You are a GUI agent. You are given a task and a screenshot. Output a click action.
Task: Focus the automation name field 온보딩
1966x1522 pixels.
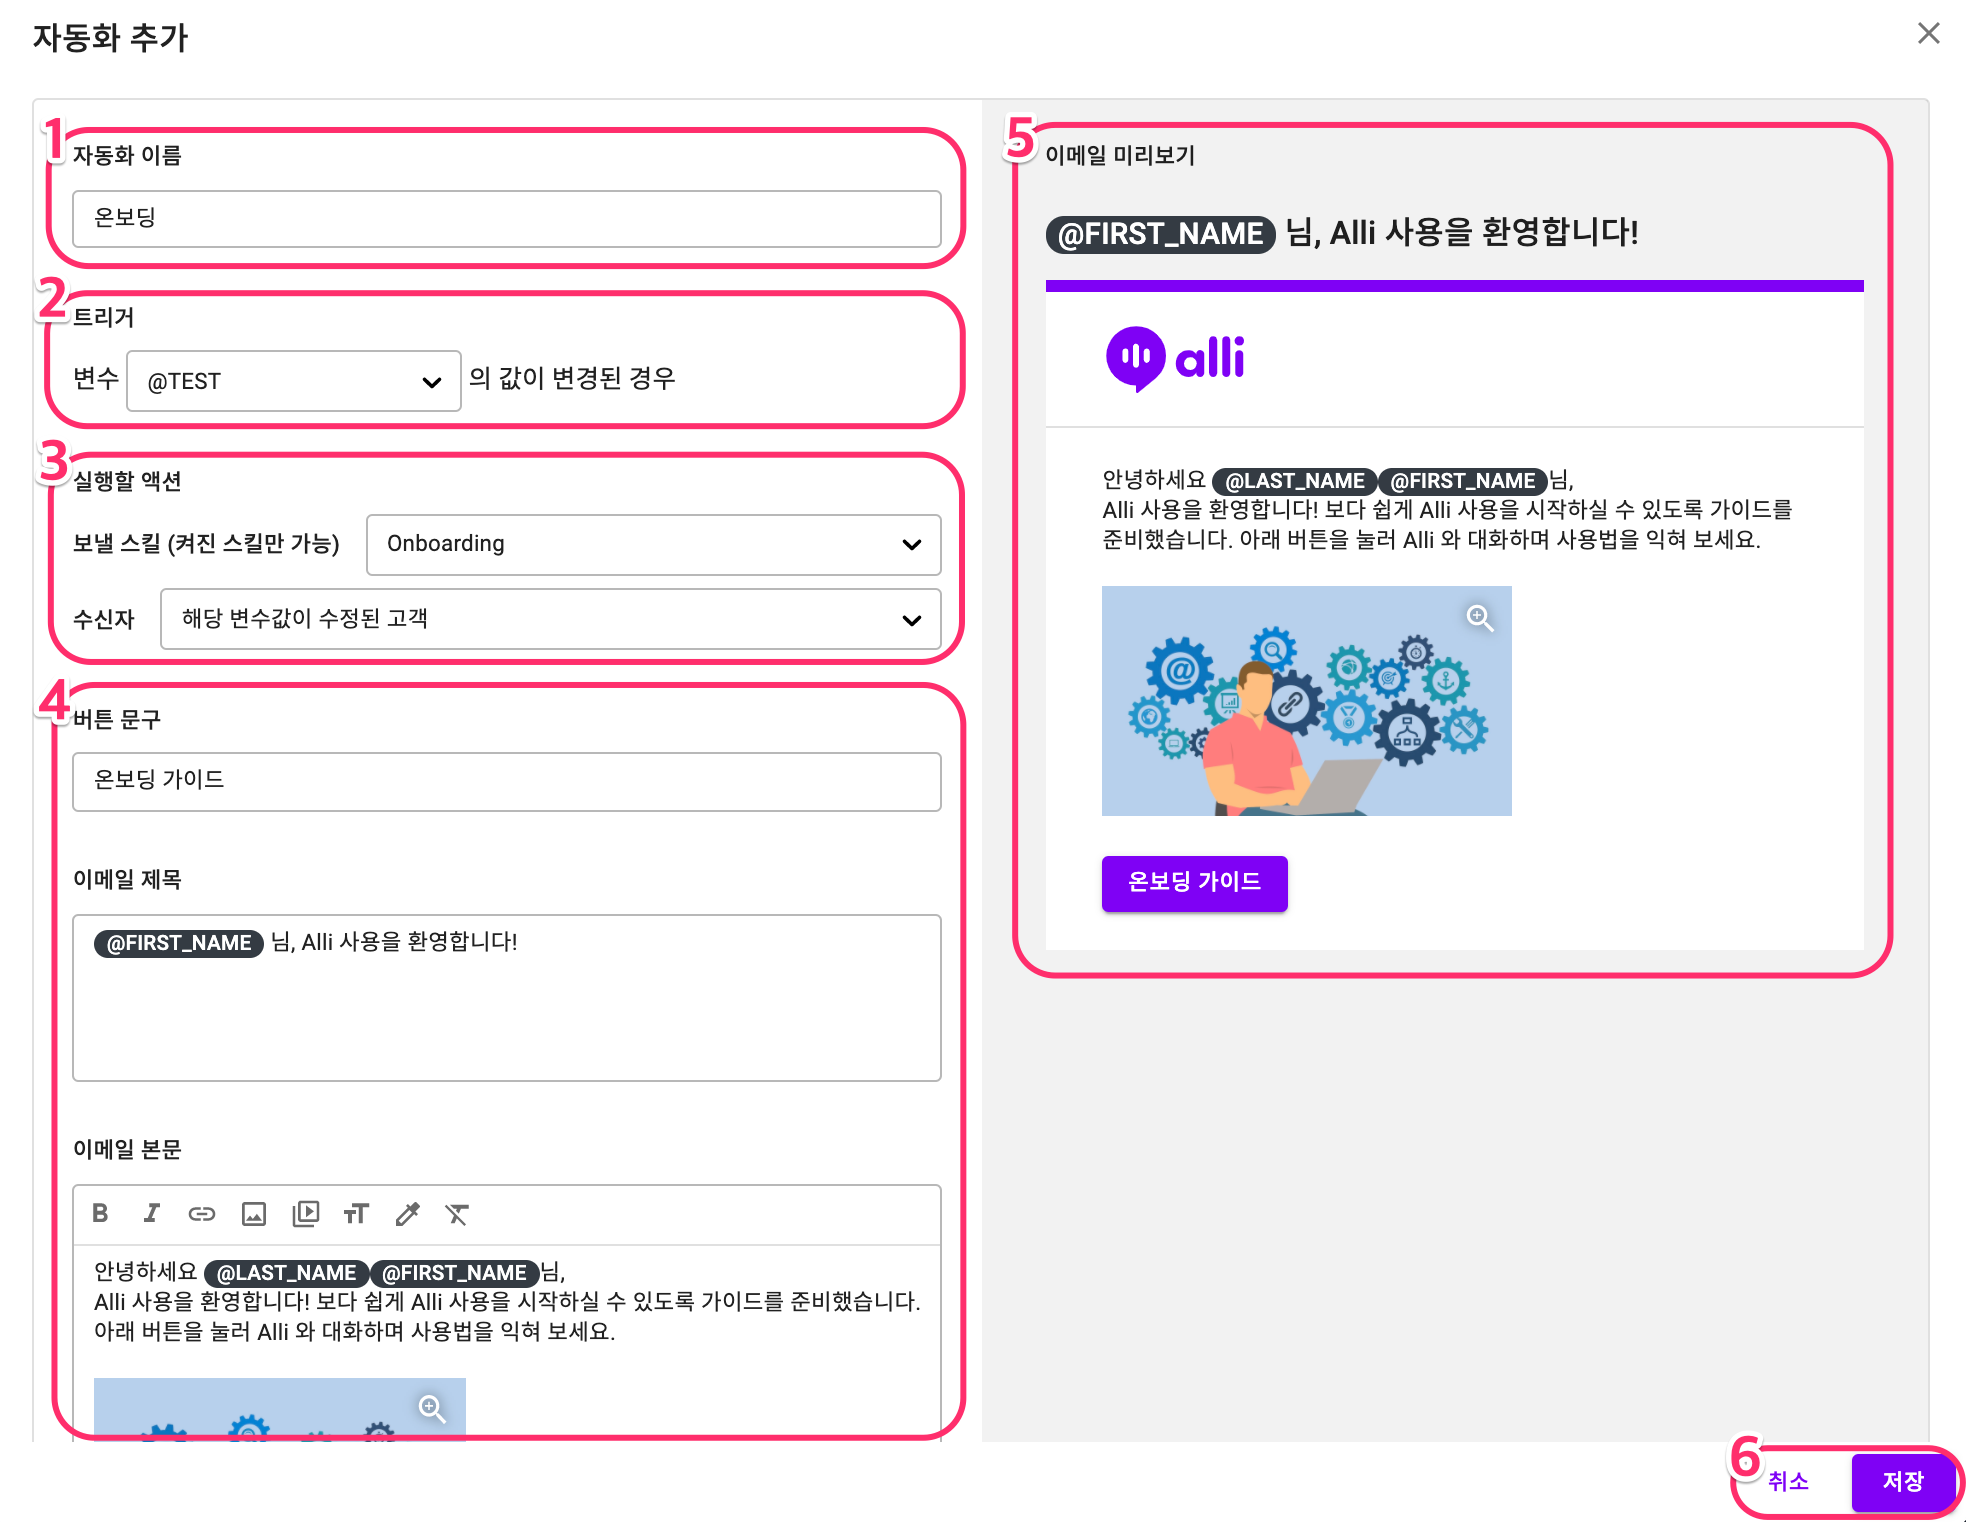pos(507,218)
